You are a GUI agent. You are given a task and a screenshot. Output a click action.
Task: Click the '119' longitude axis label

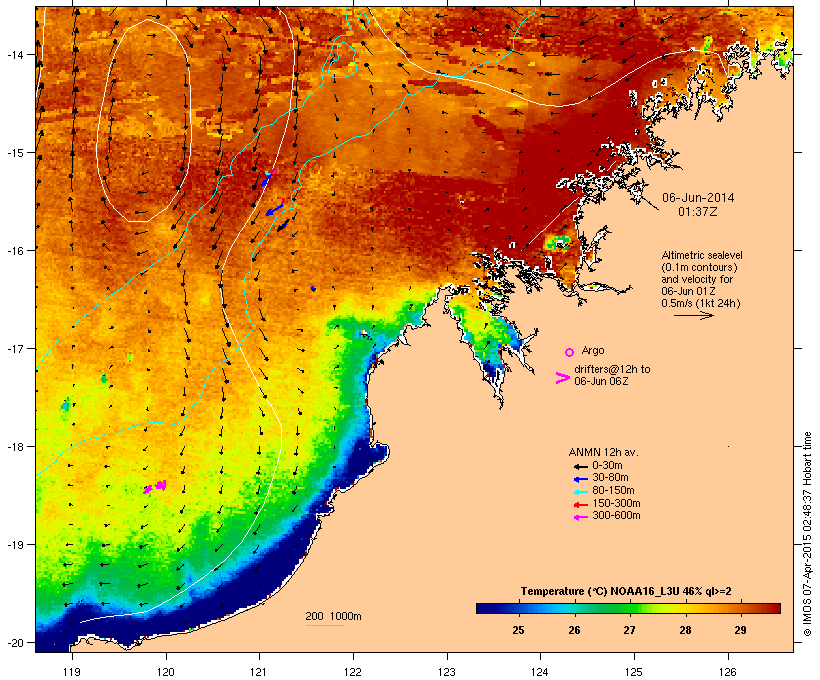click(x=72, y=672)
